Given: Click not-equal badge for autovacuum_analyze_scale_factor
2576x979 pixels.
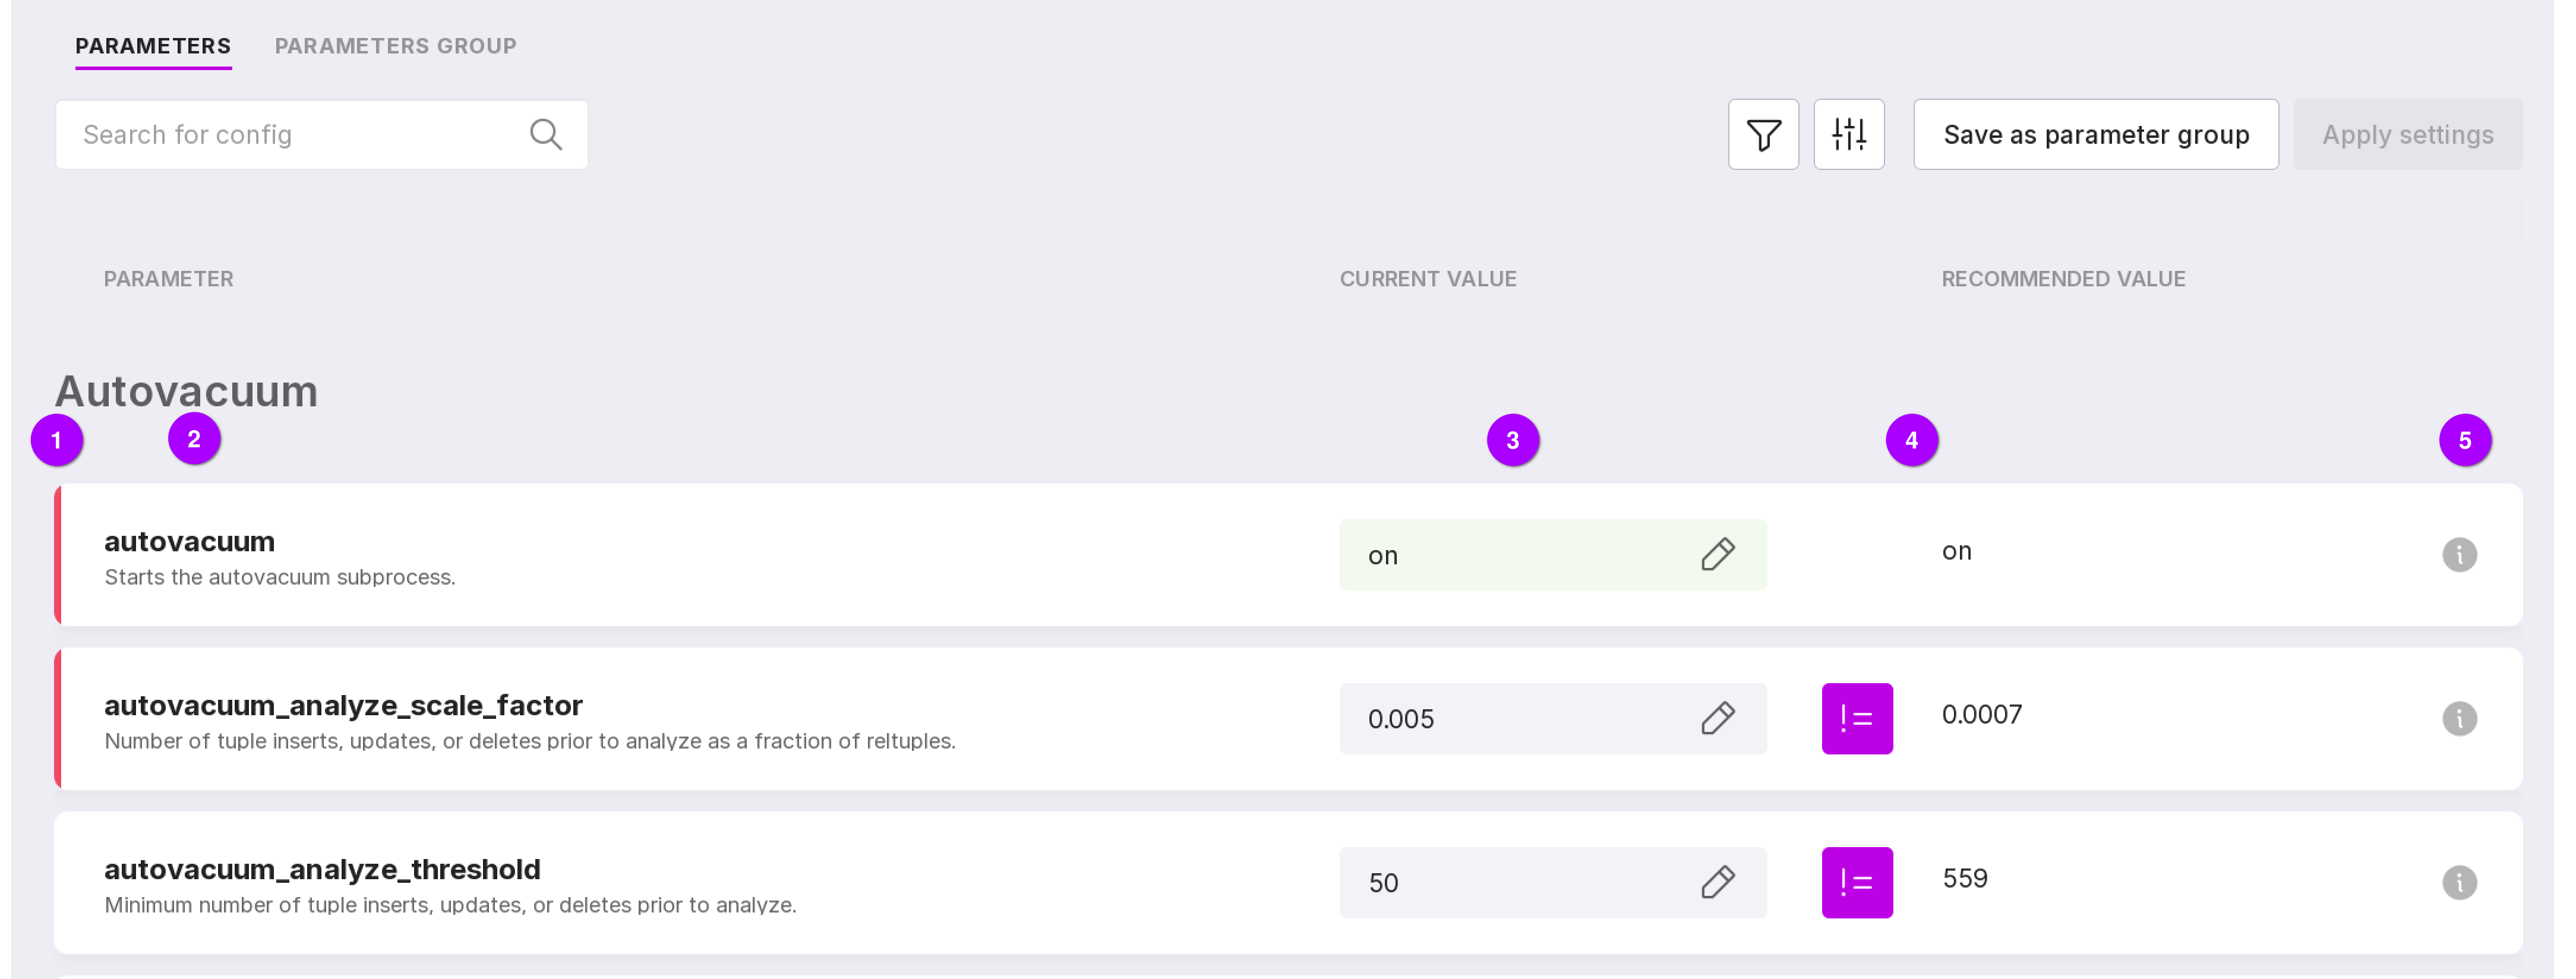Looking at the screenshot, I should click(x=1856, y=718).
